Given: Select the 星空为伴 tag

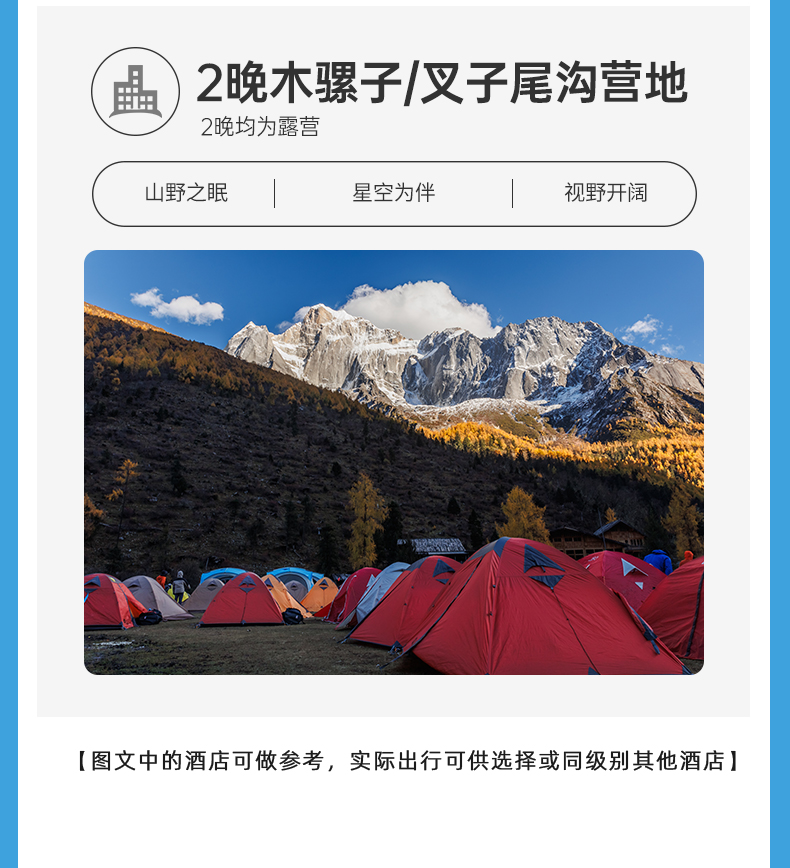Looking at the screenshot, I should (x=394, y=193).
